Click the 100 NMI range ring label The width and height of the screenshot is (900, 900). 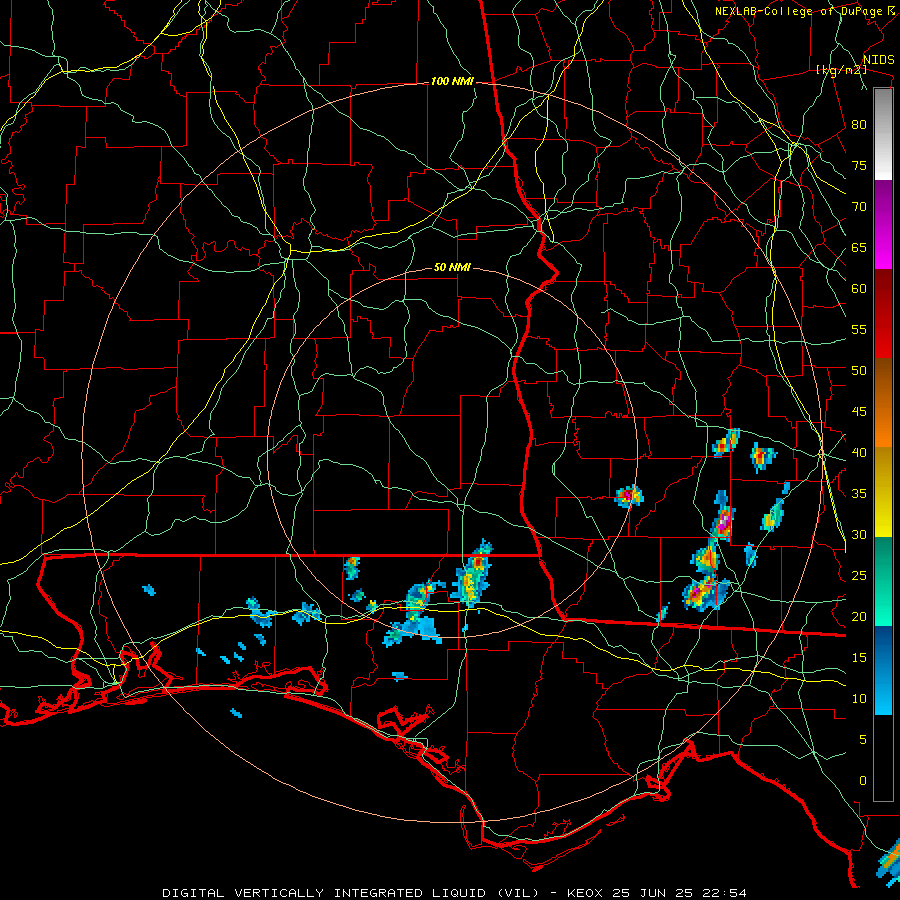coord(452,82)
